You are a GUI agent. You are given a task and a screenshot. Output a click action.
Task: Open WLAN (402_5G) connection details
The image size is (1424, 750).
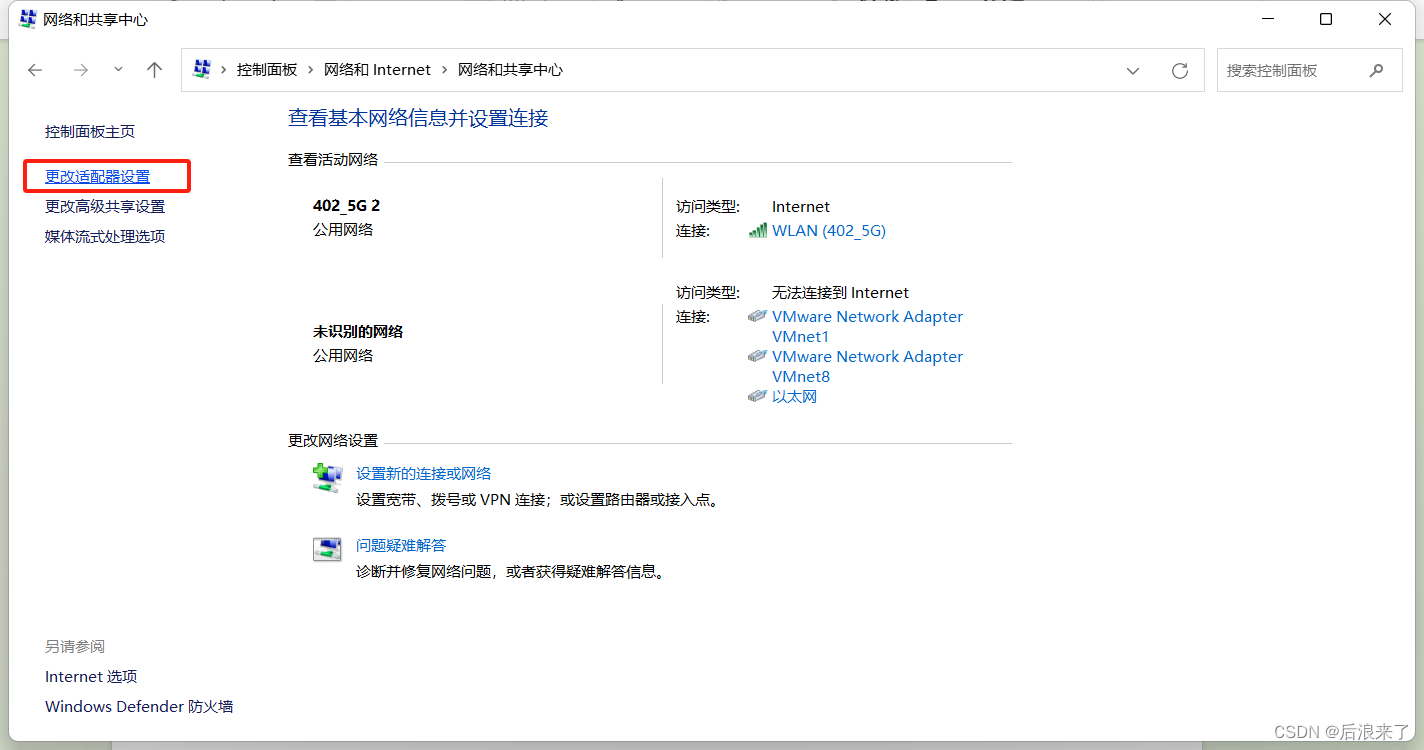[x=828, y=230]
